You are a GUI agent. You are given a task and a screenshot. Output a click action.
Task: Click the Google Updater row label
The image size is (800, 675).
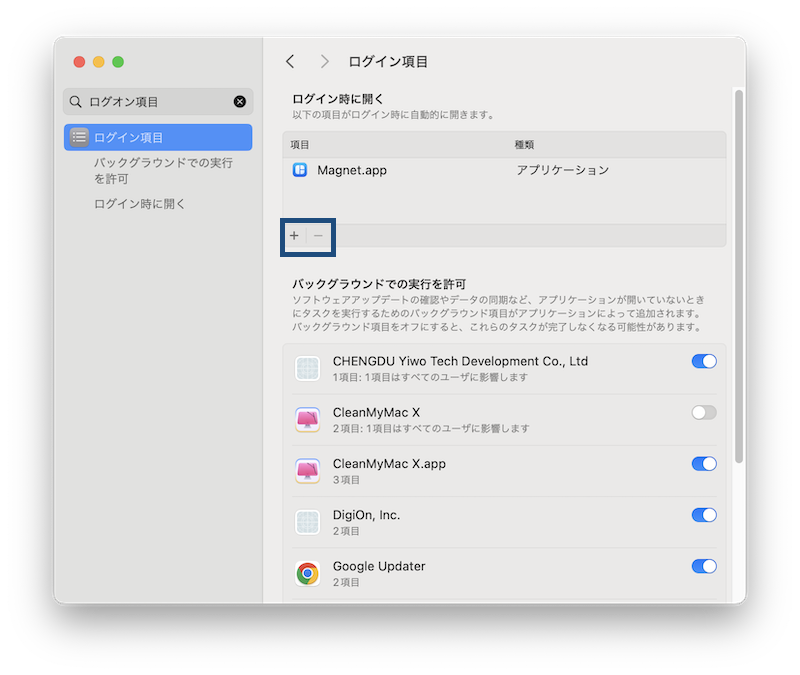(379, 566)
